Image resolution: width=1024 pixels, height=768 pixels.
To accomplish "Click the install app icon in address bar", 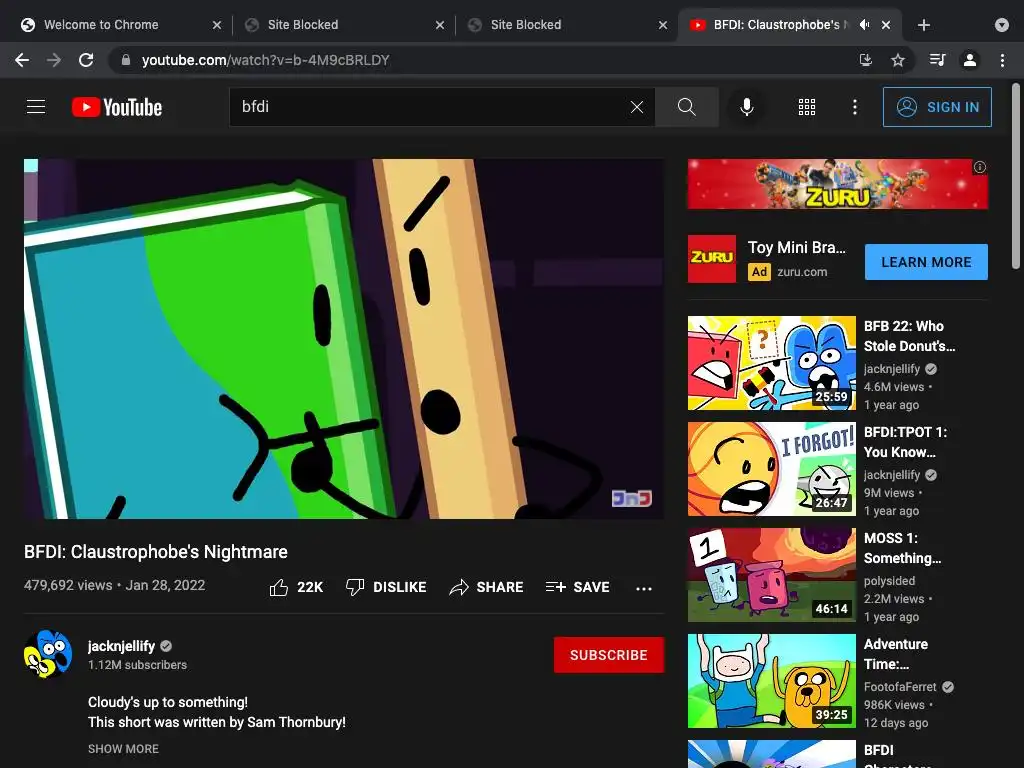I will (866, 60).
